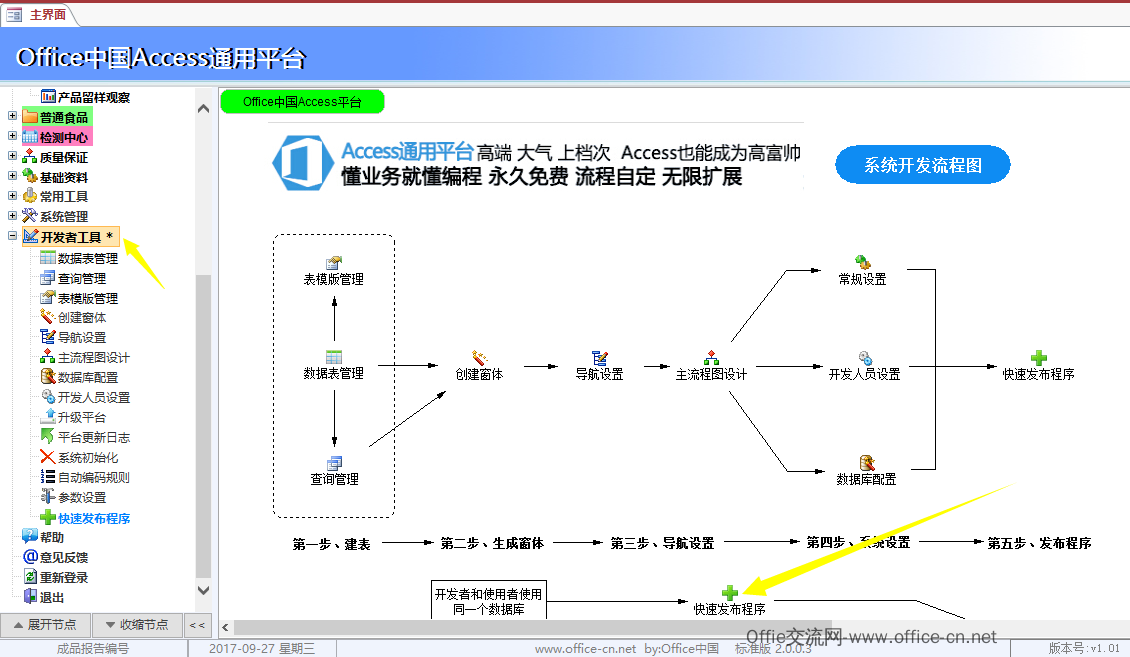Collapse the 开发者工具 tree node
This screenshot has width=1130, height=657.
[12, 236]
